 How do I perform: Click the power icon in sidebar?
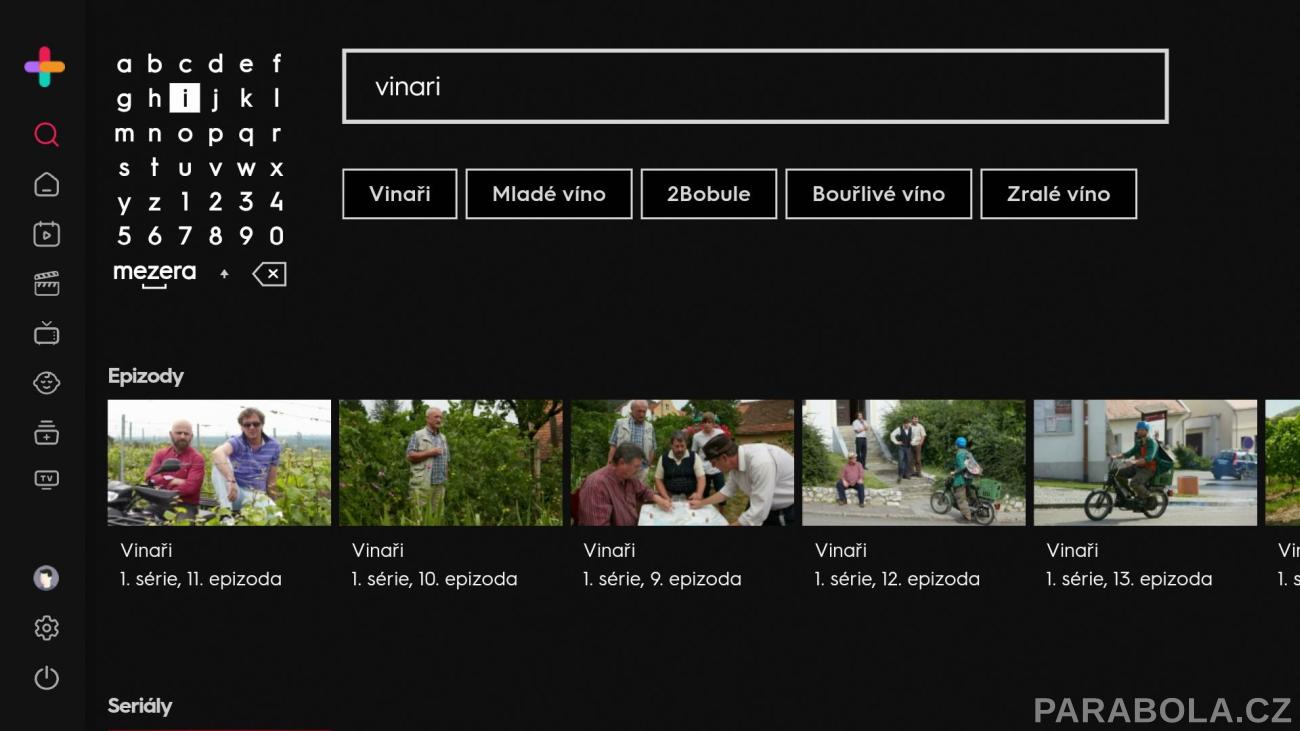tap(46, 678)
